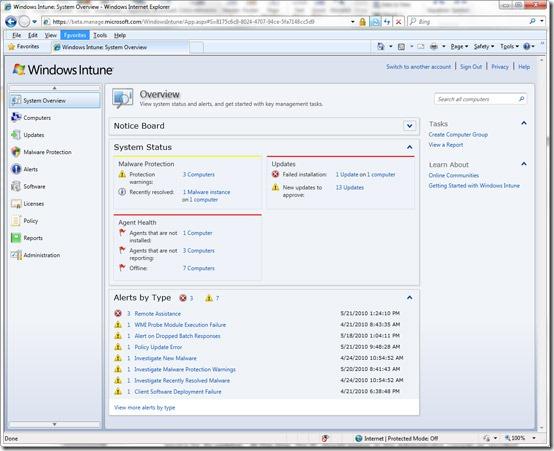Open the Administration workspace icon
This screenshot has height=451, width=554.
click(16, 255)
